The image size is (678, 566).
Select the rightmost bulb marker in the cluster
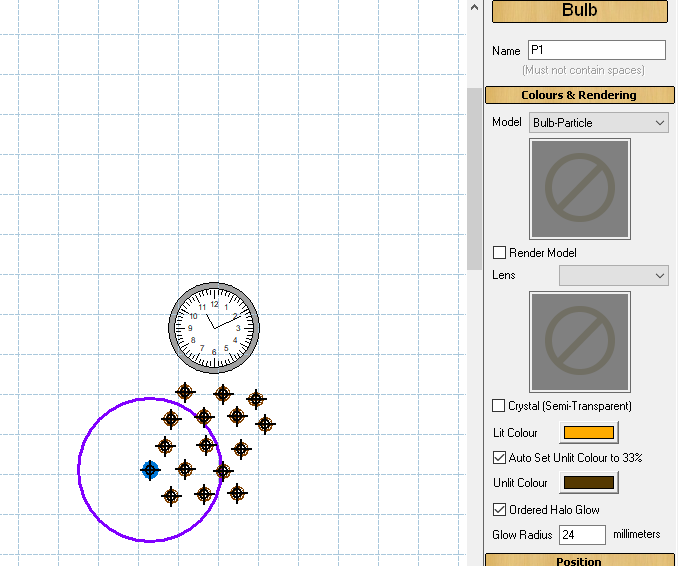[x=265, y=424]
